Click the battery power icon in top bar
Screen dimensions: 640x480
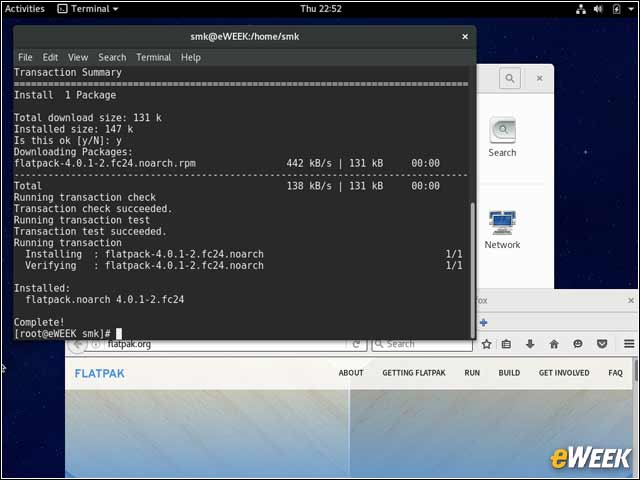coord(617,9)
